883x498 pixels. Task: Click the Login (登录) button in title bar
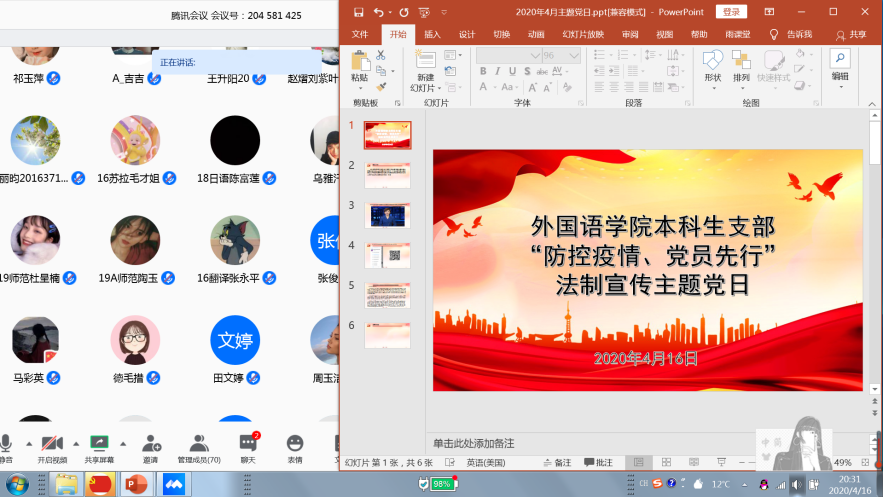pyautogui.click(x=732, y=12)
